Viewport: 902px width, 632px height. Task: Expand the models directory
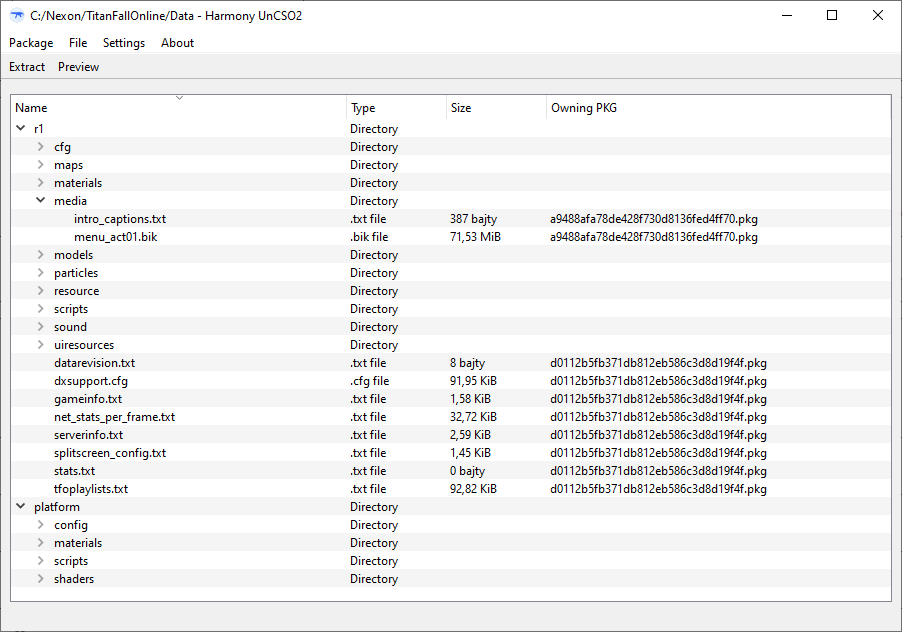[39, 254]
